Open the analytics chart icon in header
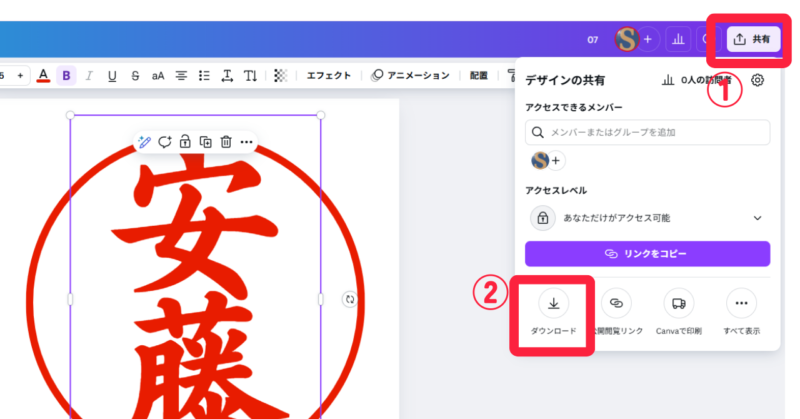 coord(678,39)
